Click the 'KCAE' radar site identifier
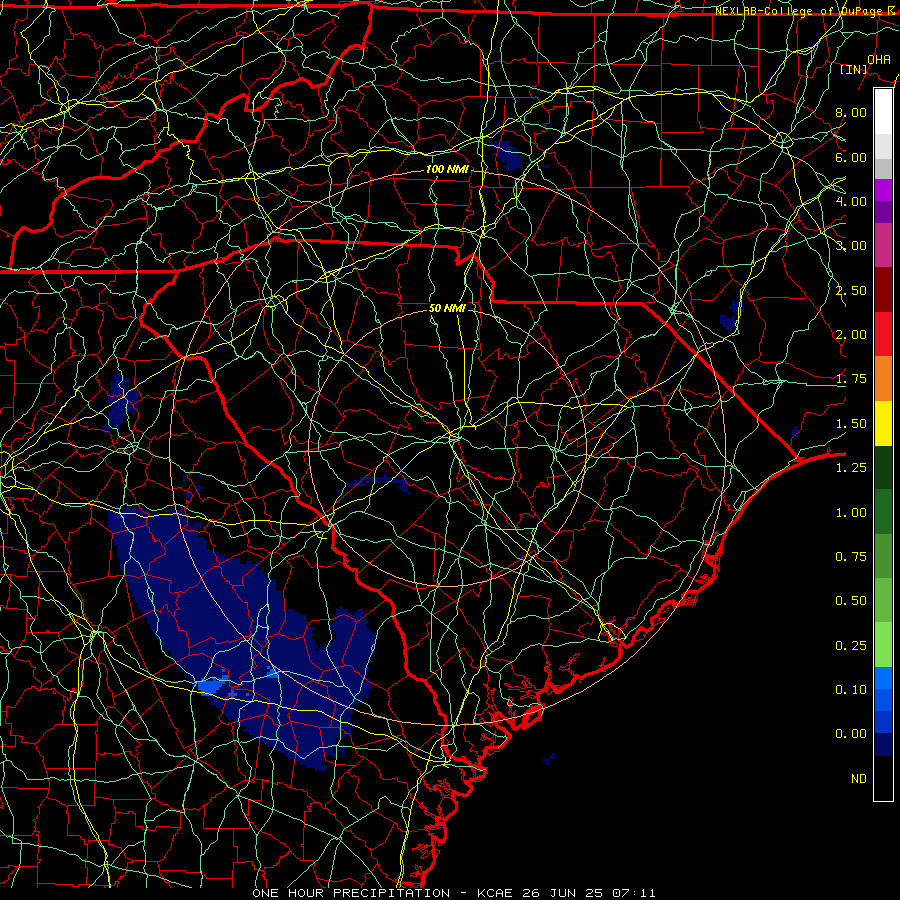Image resolution: width=900 pixels, height=900 pixels. point(496,893)
